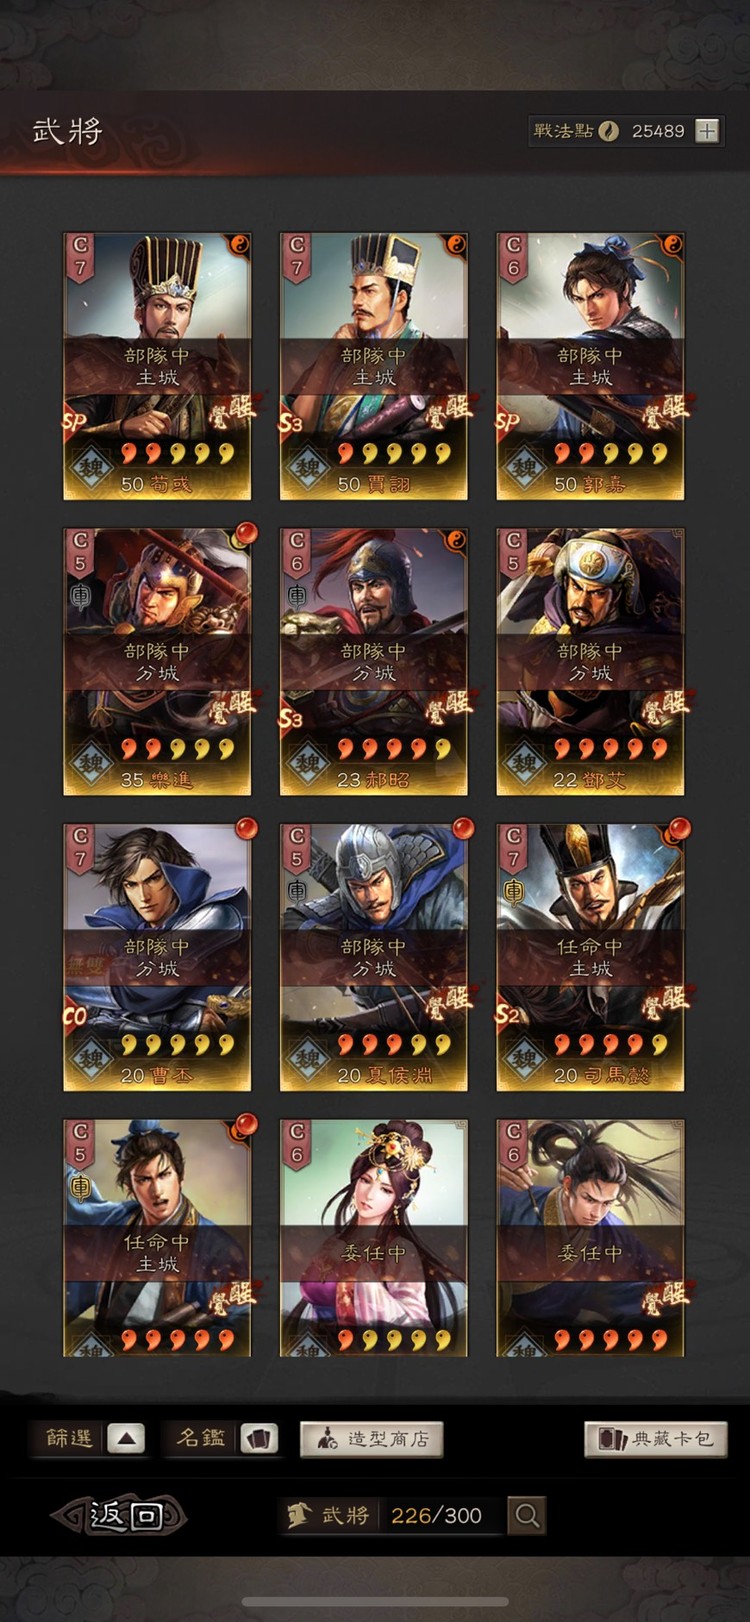750x1622 pixels.
Task: Tap the female general card marked 委任中
Action: pyautogui.click(x=374, y=1238)
